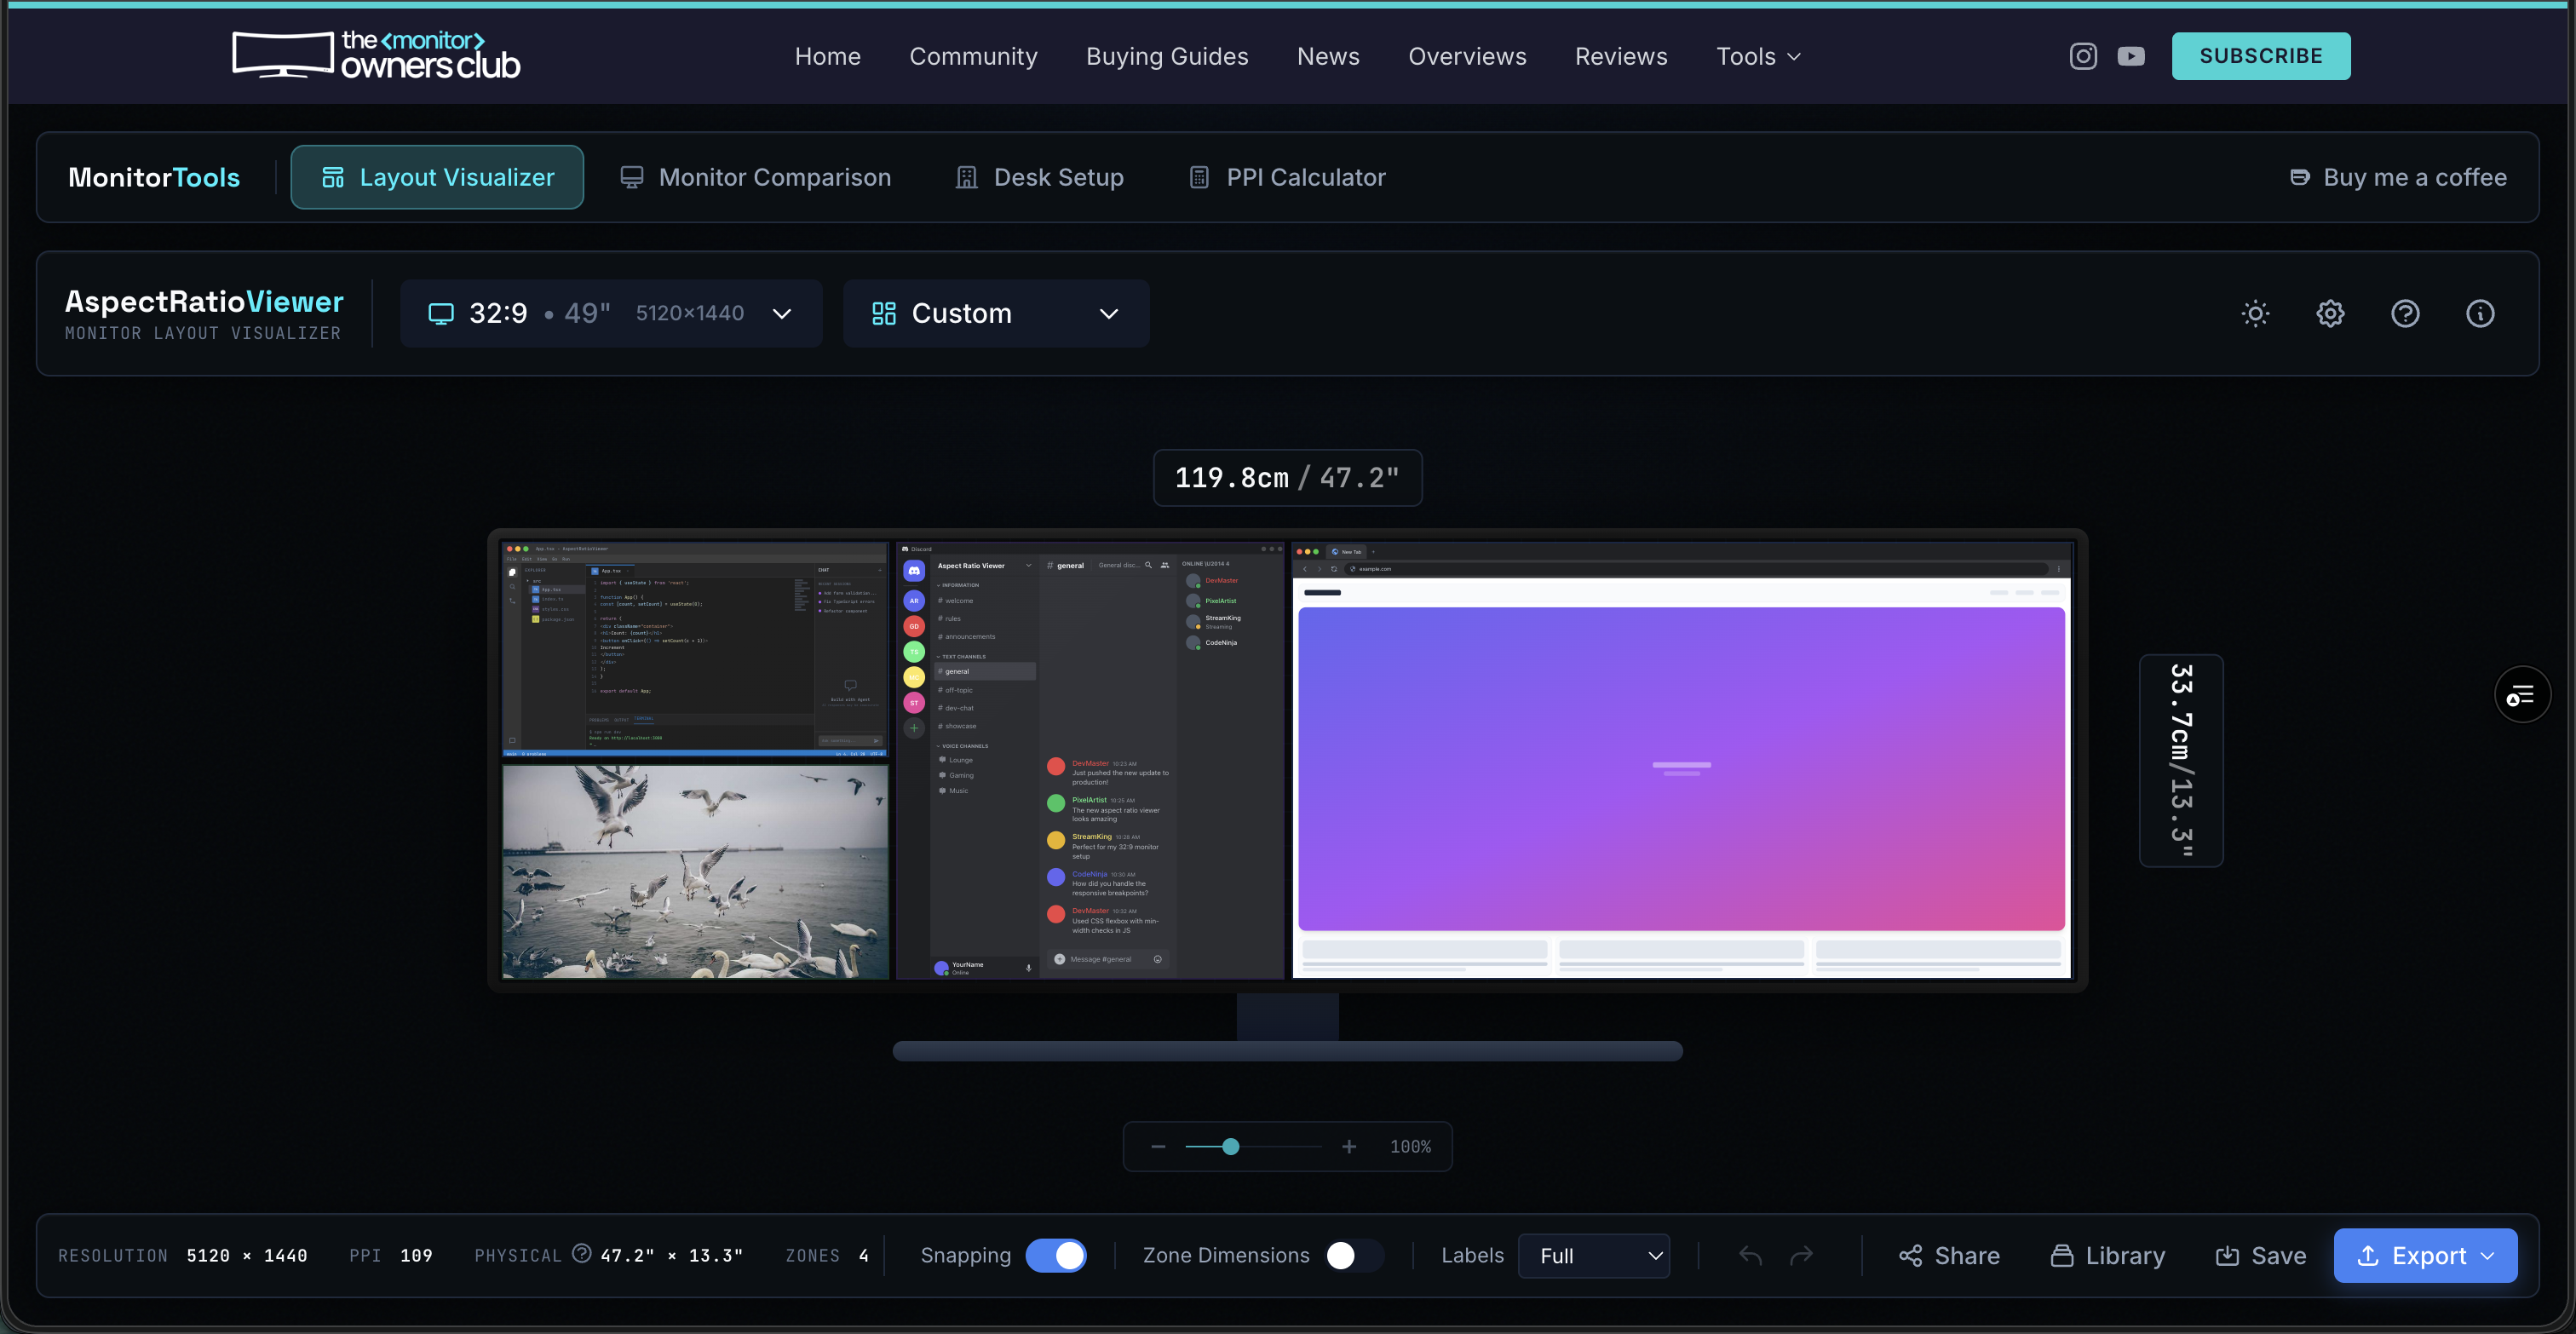Screen dimensions: 2576x1334
Task: Click the undo arrow icon
Action: pyautogui.click(x=1750, y=1255)
